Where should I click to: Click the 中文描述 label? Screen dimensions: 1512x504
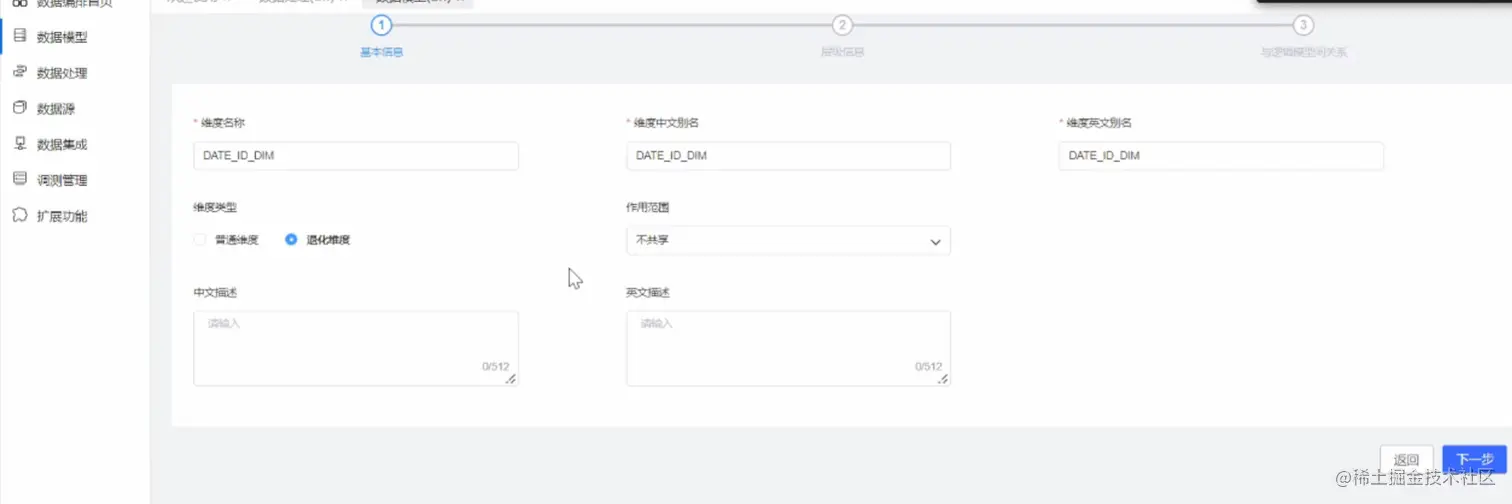pos(215,293)
